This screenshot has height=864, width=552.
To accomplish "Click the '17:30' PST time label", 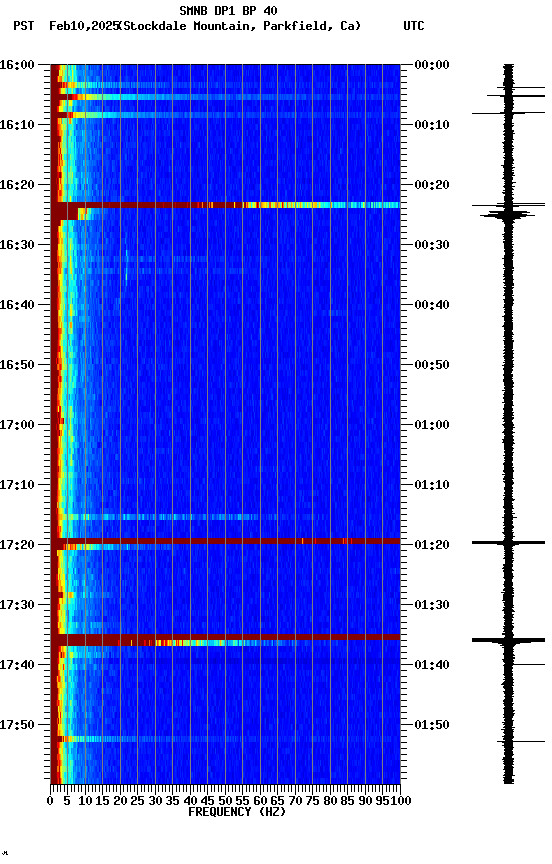I will pos(17,605).
